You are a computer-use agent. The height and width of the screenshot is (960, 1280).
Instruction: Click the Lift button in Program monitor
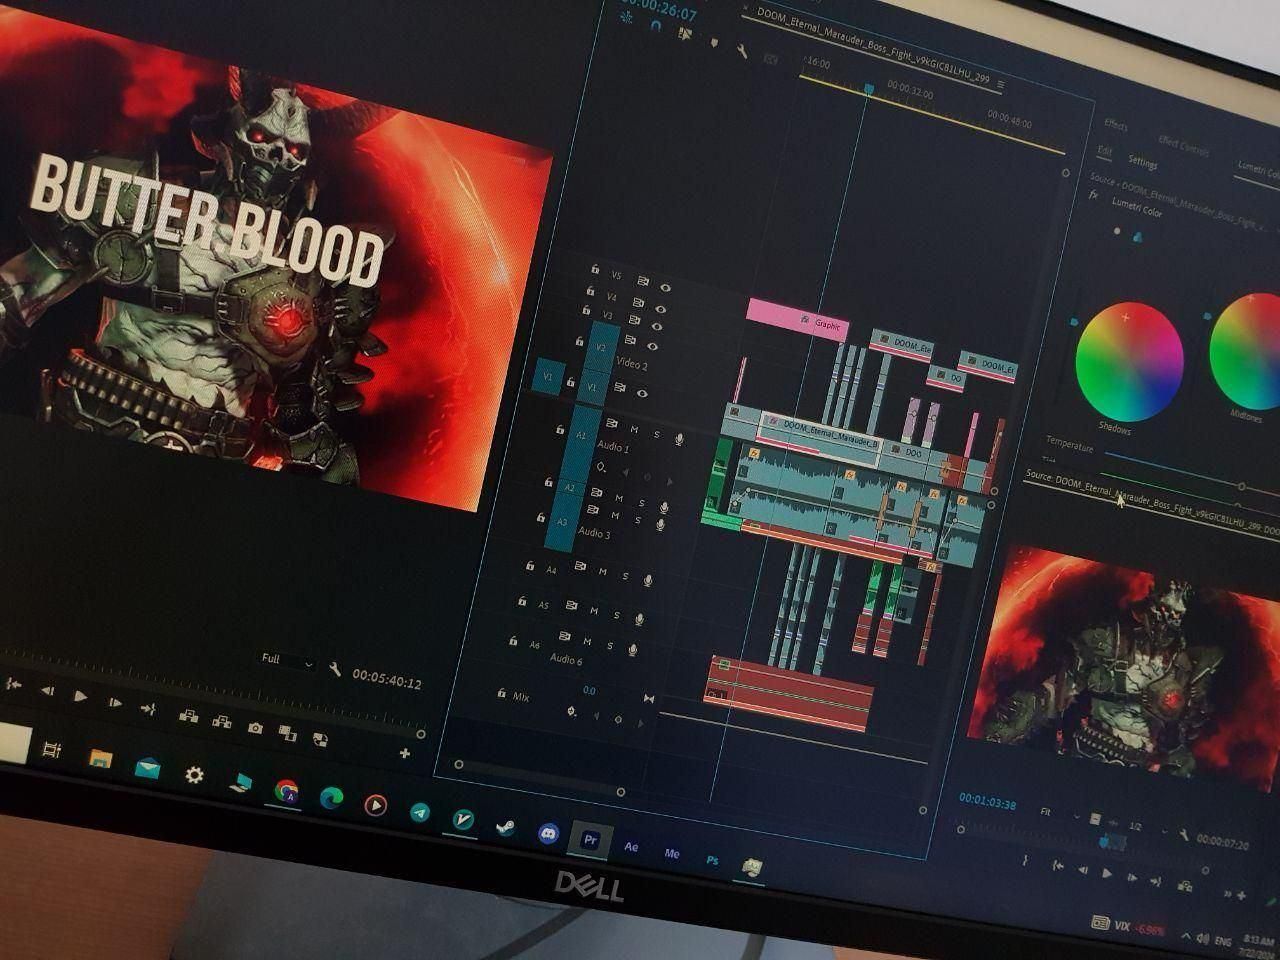click(187, 716)
